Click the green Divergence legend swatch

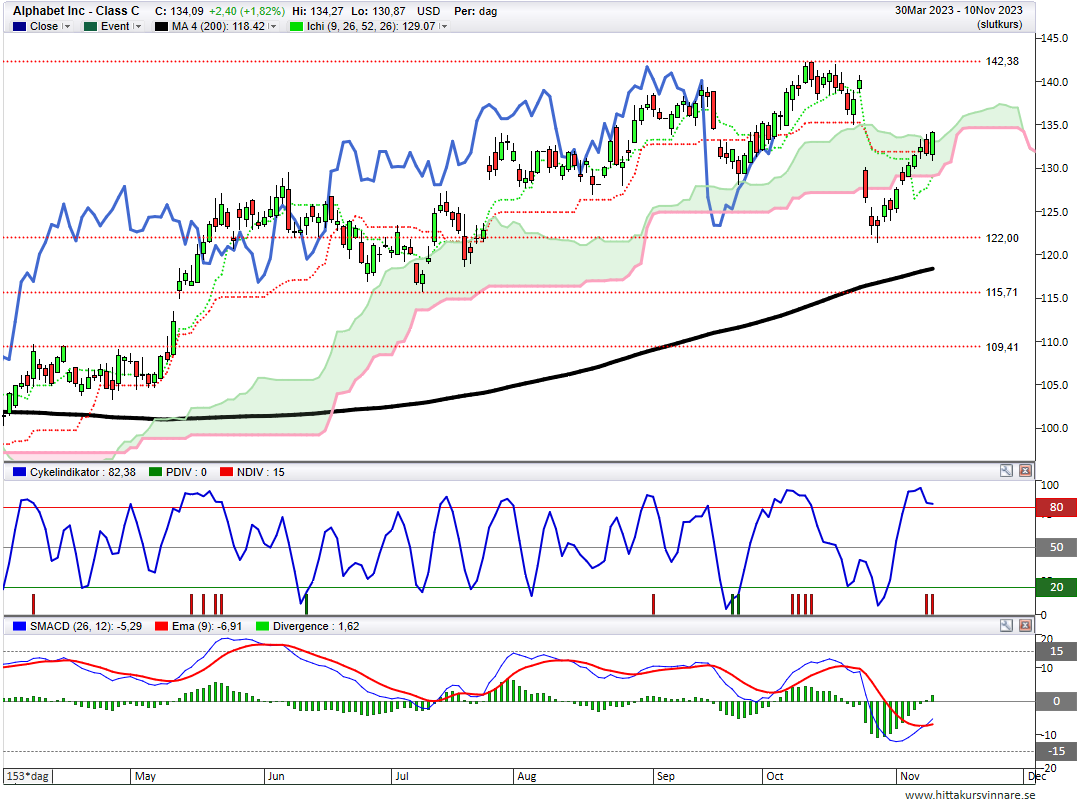click(262, 626)
